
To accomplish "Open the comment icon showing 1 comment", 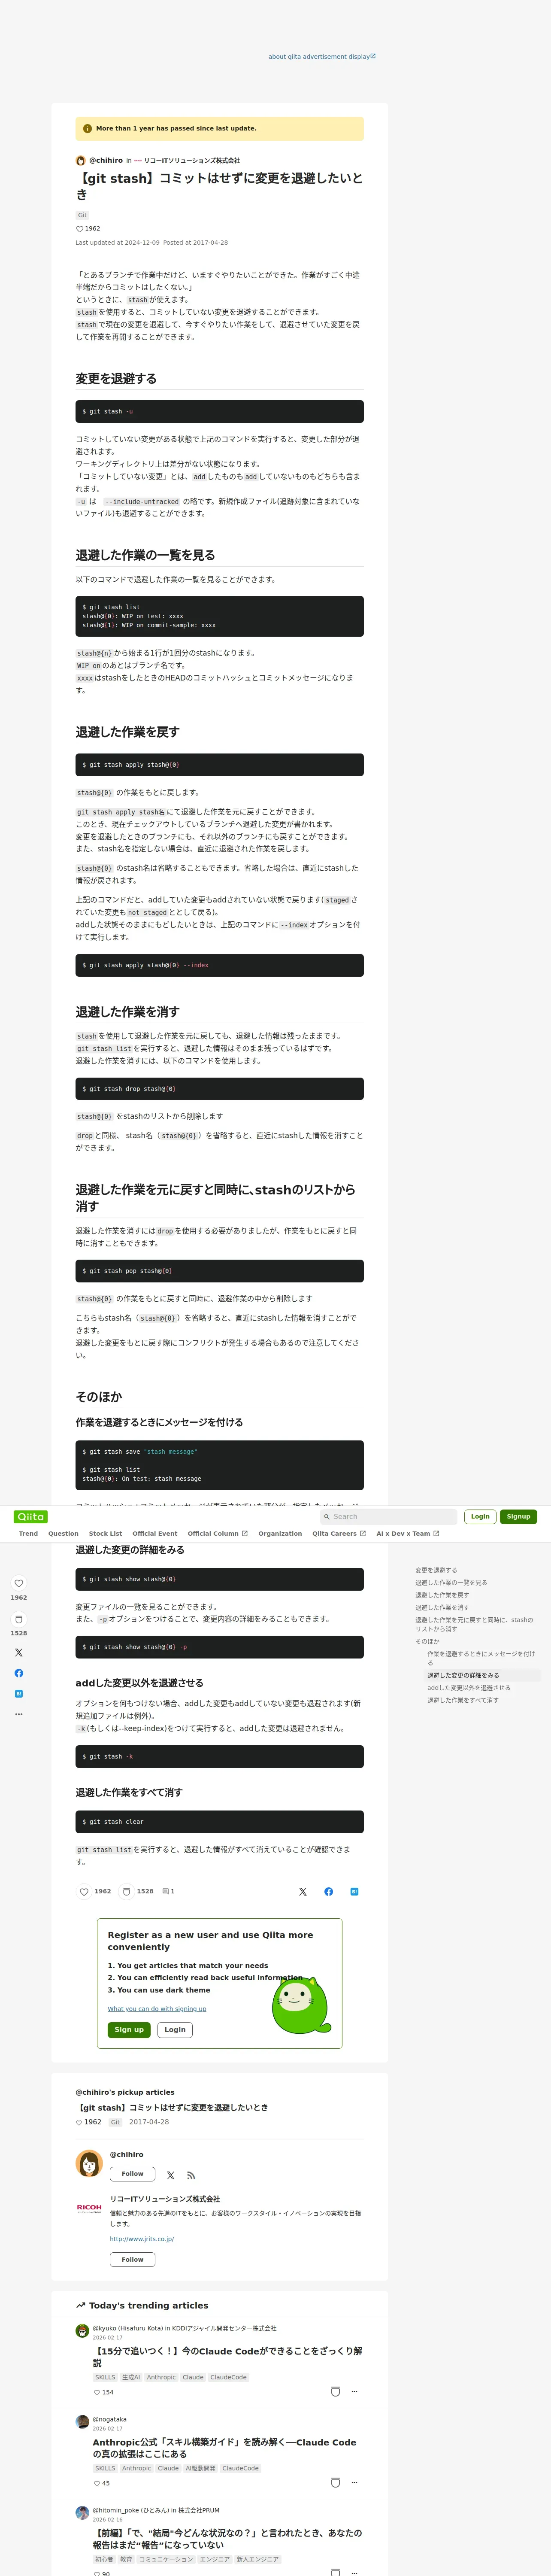I will pyautogui.click(x=166, y=1891).
